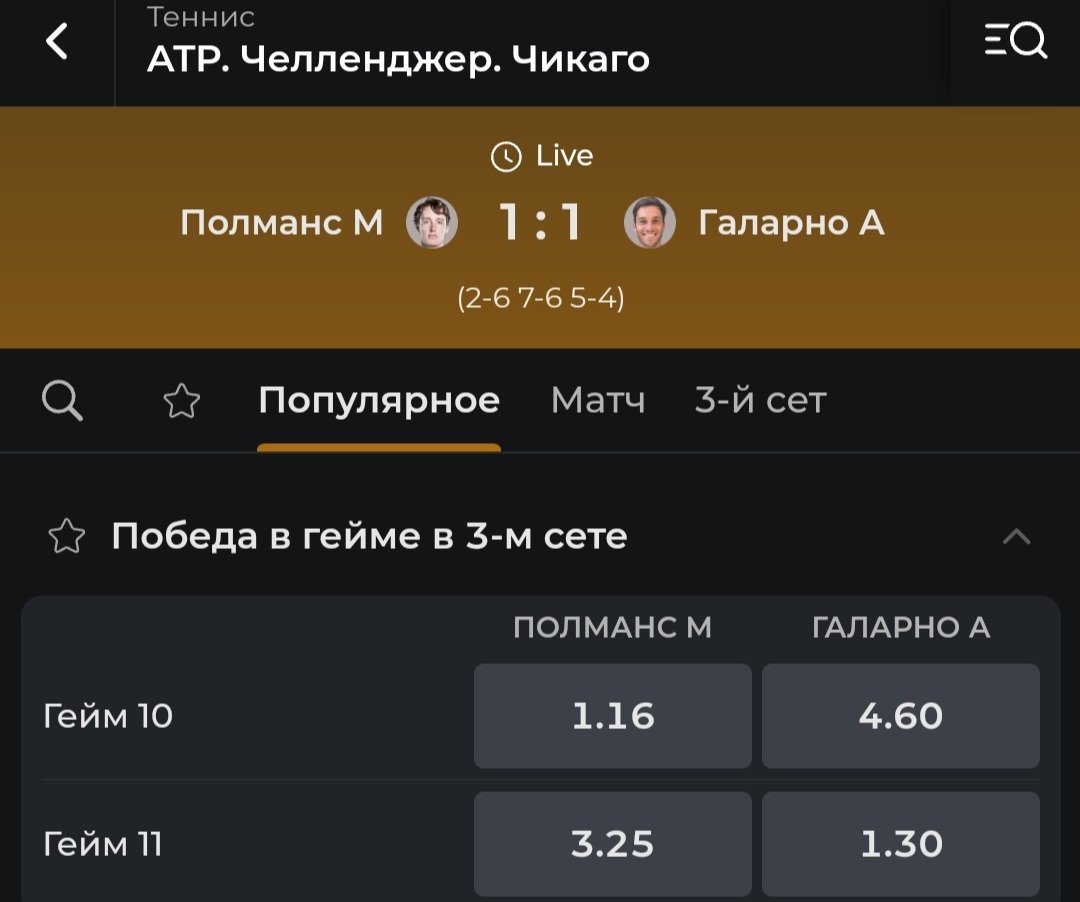Open the 3-й сет tab
The width and height of the screenshot is (1080, 902).
[x=760, y=402]
